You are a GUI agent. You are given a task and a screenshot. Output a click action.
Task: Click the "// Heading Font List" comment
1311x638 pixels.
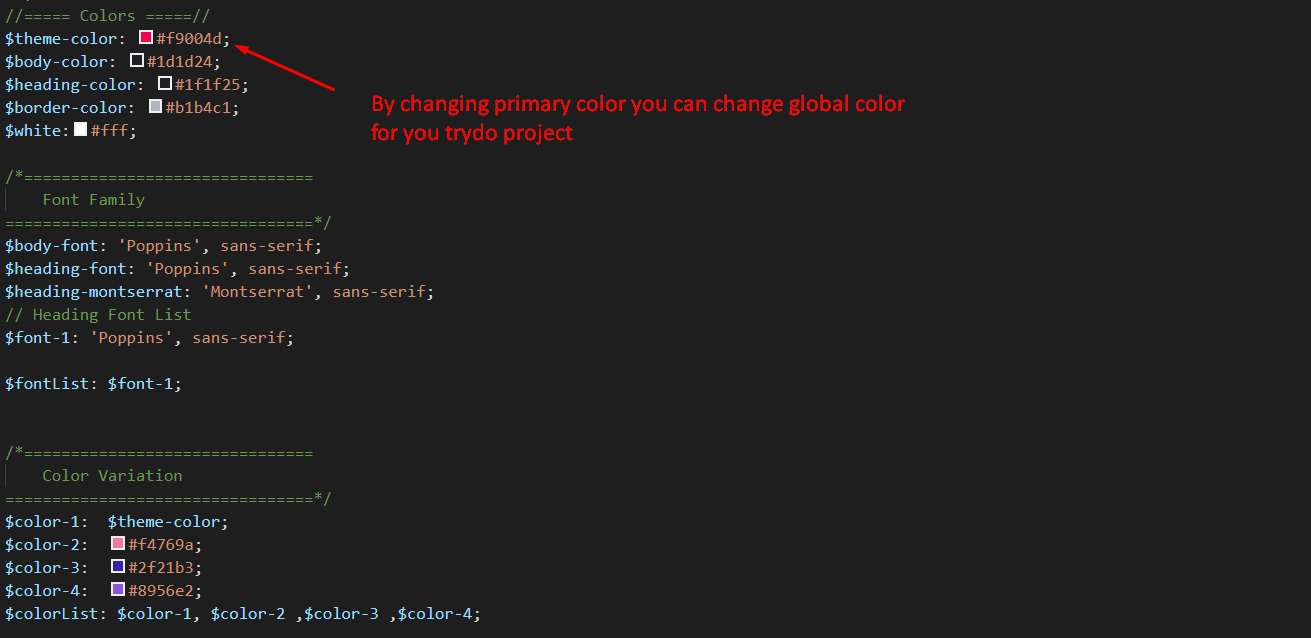tap(98, 315)
